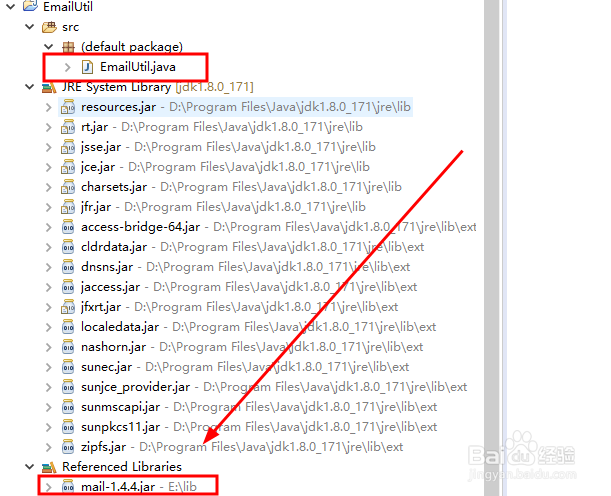611x496 pixels.
Task: Click the jfr.jar jar icon
Action: point(68,207)
